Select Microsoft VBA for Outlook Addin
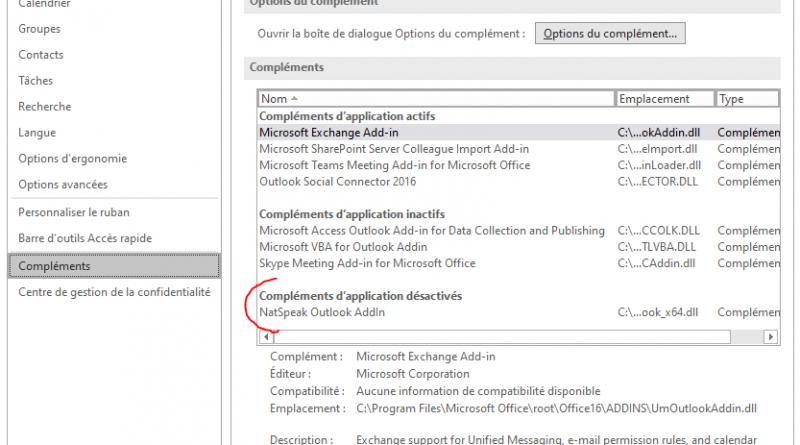 pos(519,247)
